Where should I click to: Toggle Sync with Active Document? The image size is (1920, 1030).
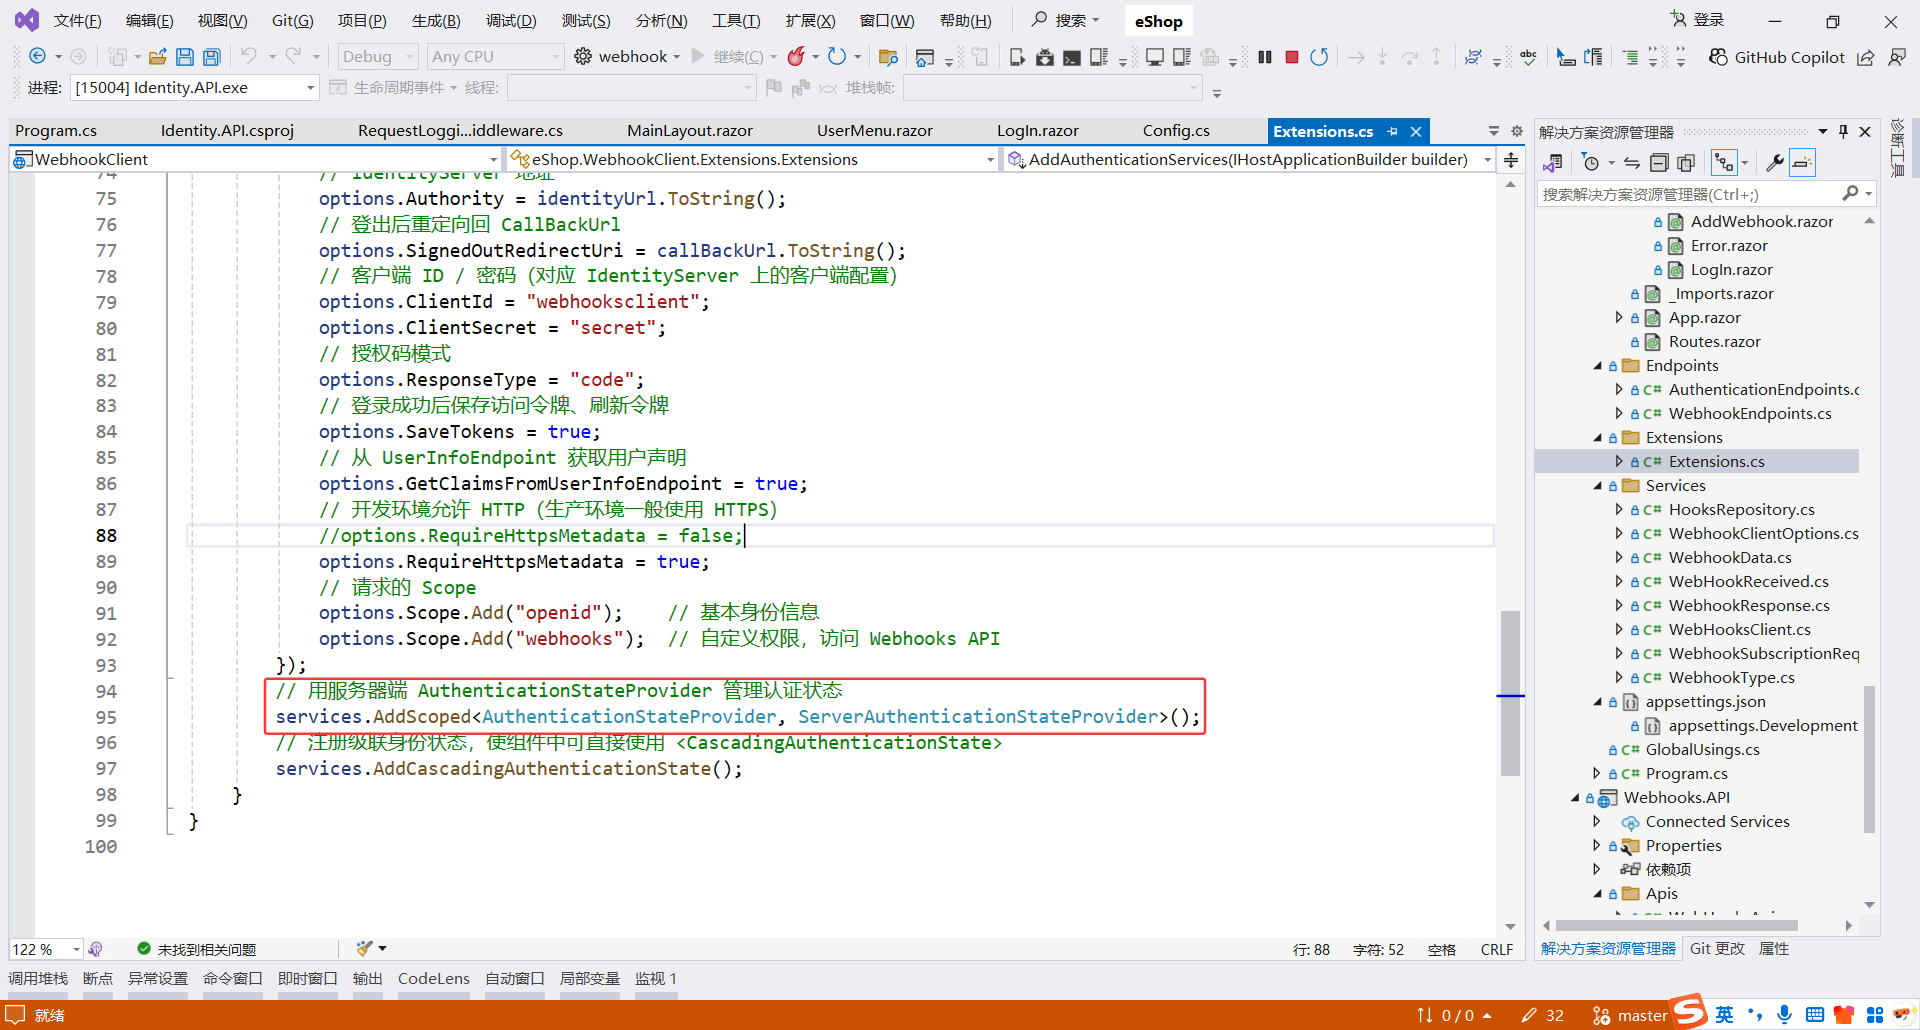[1632, 162]
